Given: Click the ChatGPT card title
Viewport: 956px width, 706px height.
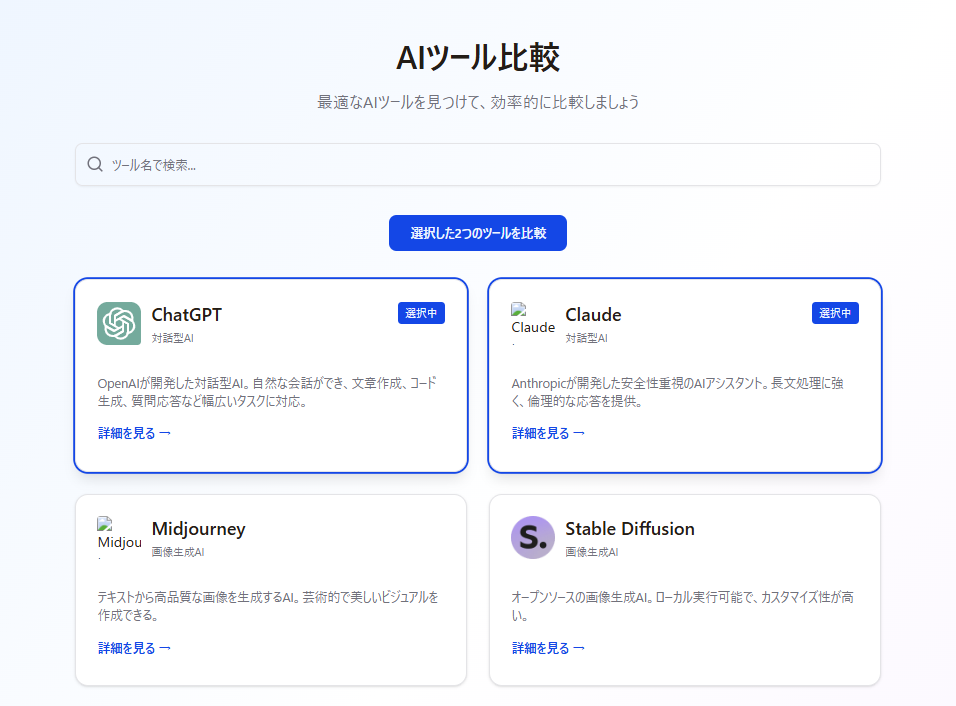Looking at the screenshot, I should coord(187,315).
